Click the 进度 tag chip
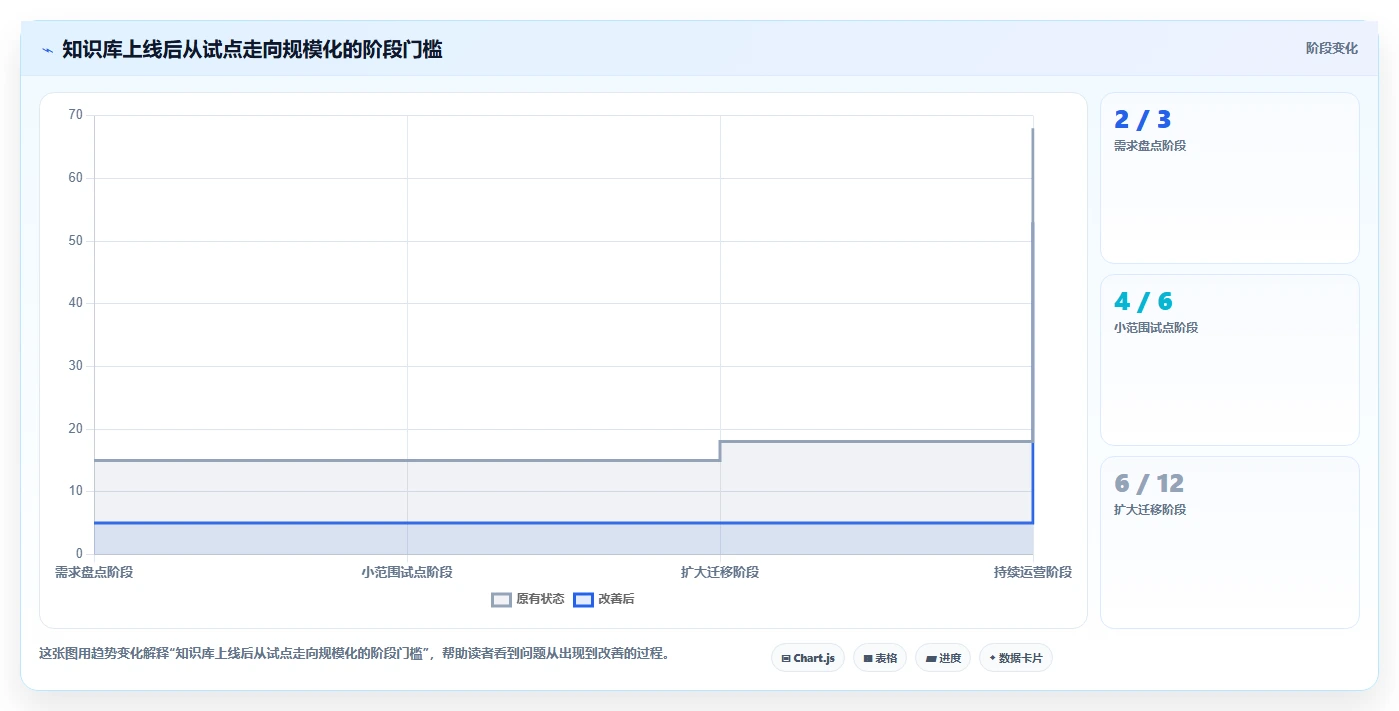This screenshot has height=711, width=1399. click(943, 658)
